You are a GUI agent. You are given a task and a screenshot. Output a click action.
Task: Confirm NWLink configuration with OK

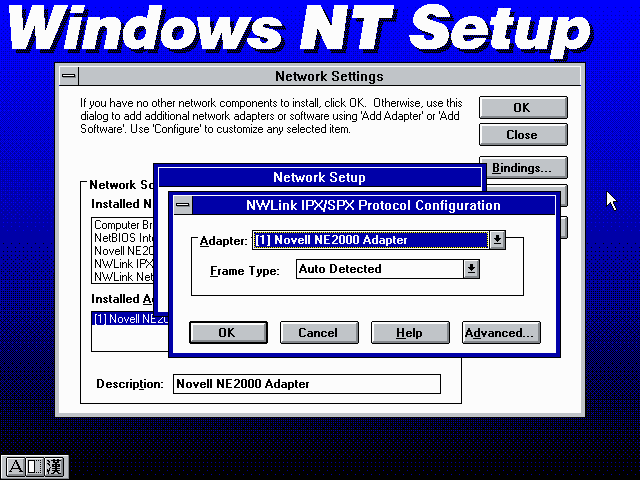pyautogui.click(x=229, y=333)
